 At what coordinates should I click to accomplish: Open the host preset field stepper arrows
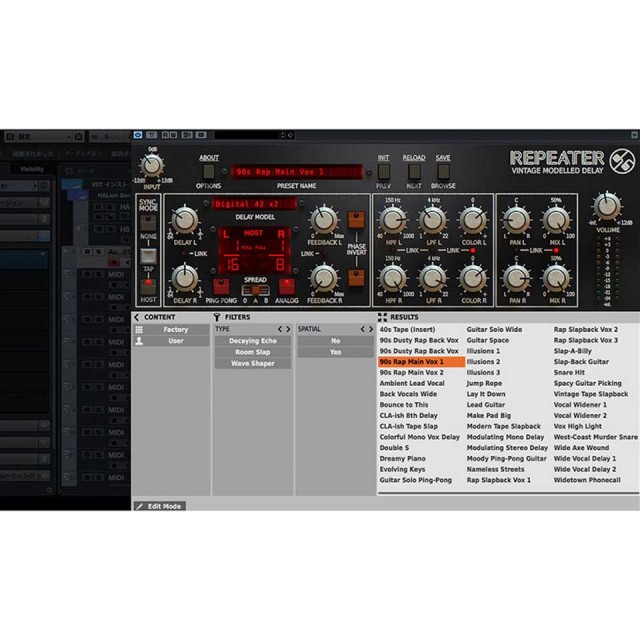point(282,135)
